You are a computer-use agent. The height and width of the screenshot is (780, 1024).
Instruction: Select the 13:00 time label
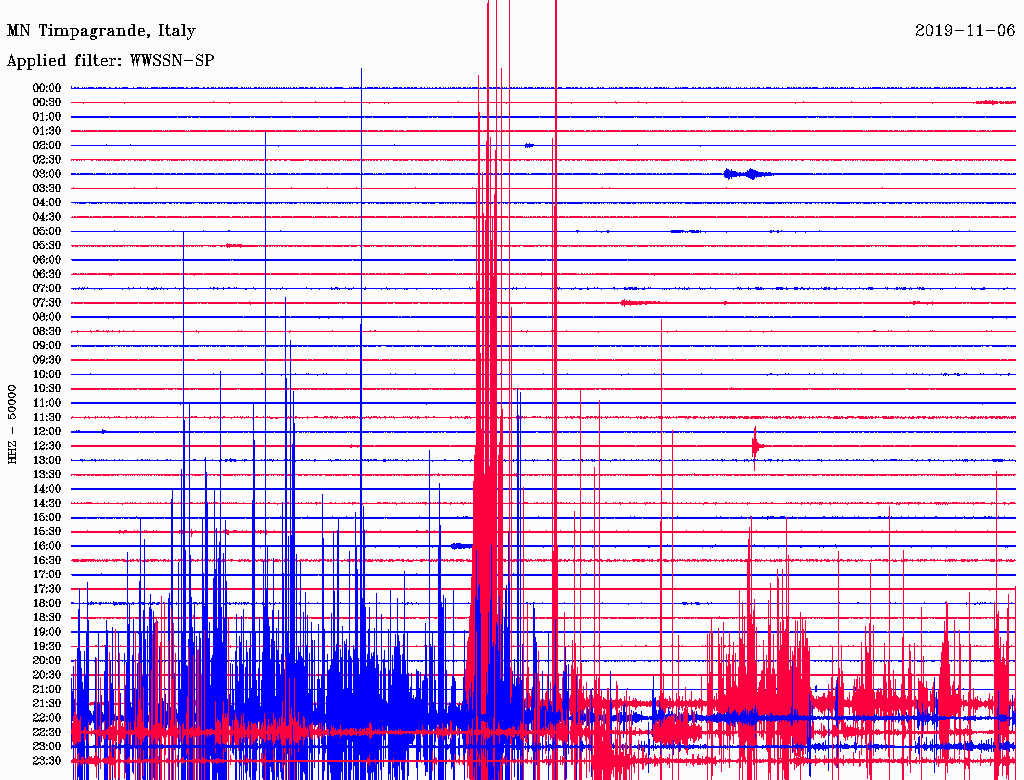[47, 460]
